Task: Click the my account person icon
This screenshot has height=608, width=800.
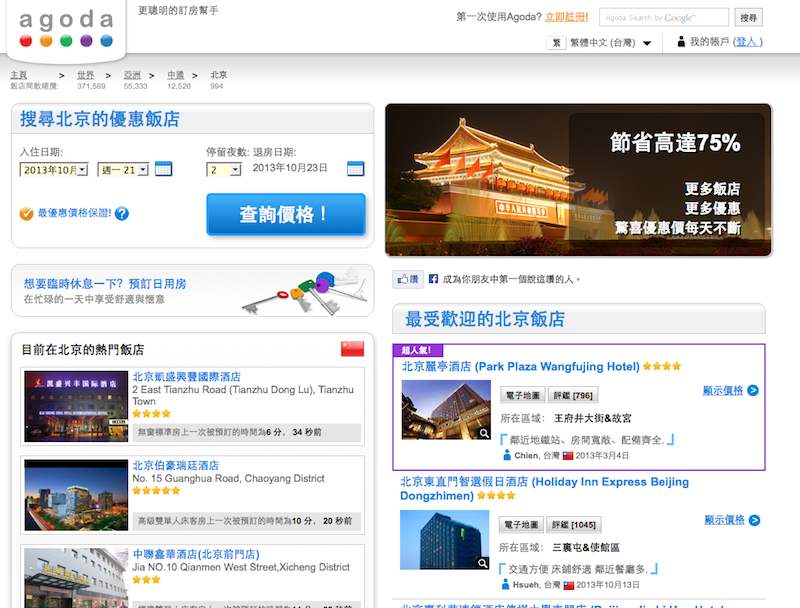Action: (681, 42)
